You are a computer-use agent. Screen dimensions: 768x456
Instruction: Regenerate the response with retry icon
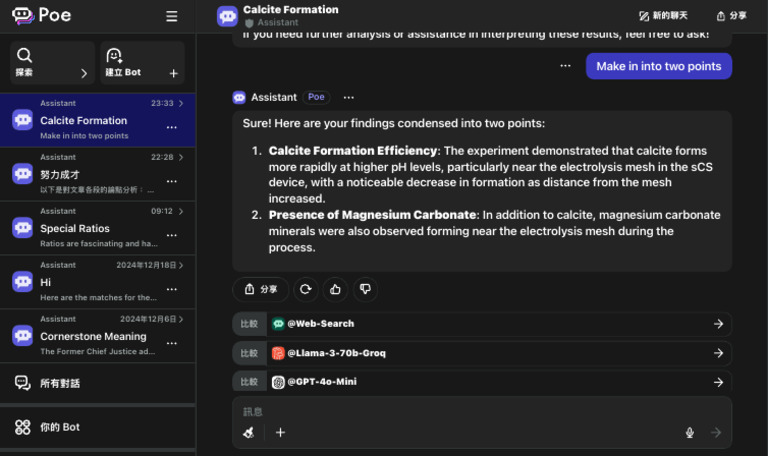point(306,289)
